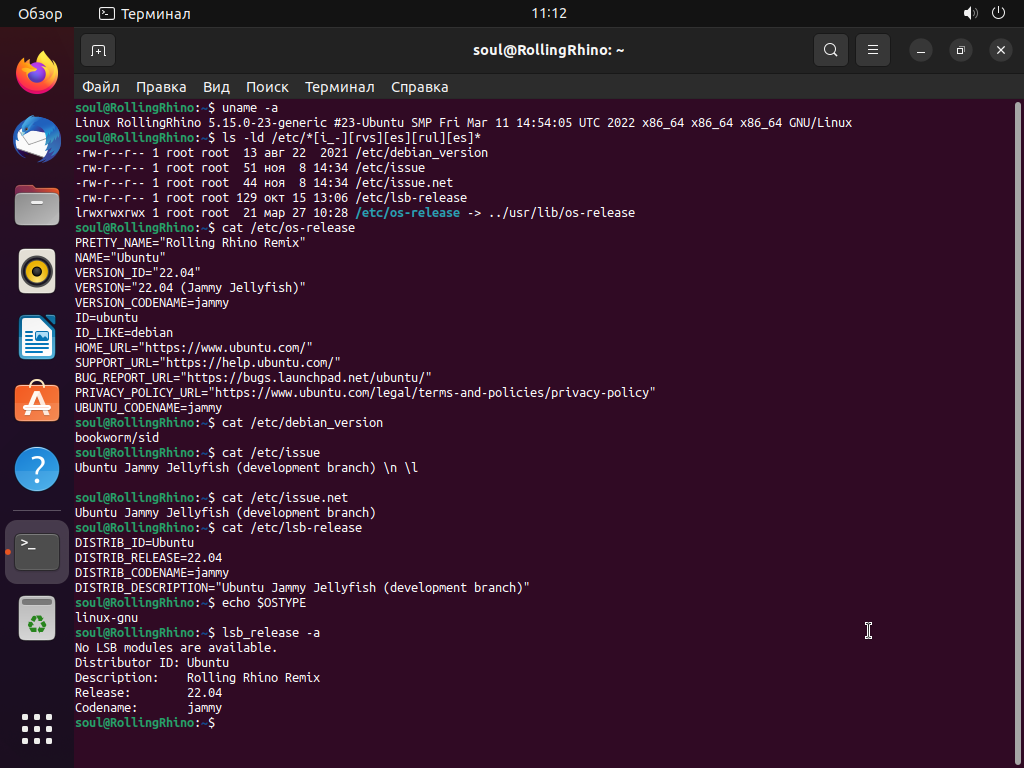Click the SUPPORT_URL https://help.ubuntu.com/ link
1024x768 pixels.
249,362
